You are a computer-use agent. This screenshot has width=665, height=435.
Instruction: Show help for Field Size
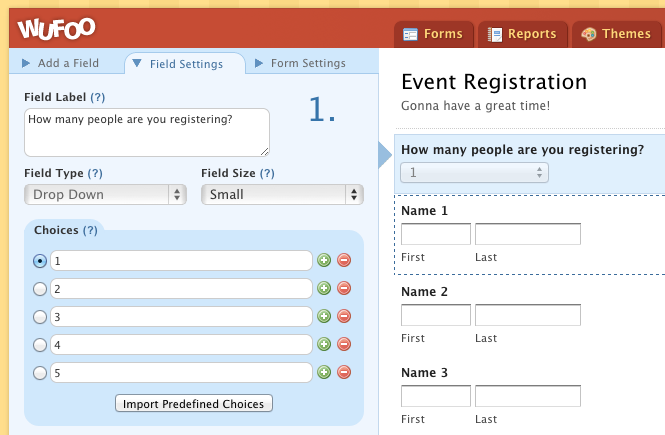[267, 173]
